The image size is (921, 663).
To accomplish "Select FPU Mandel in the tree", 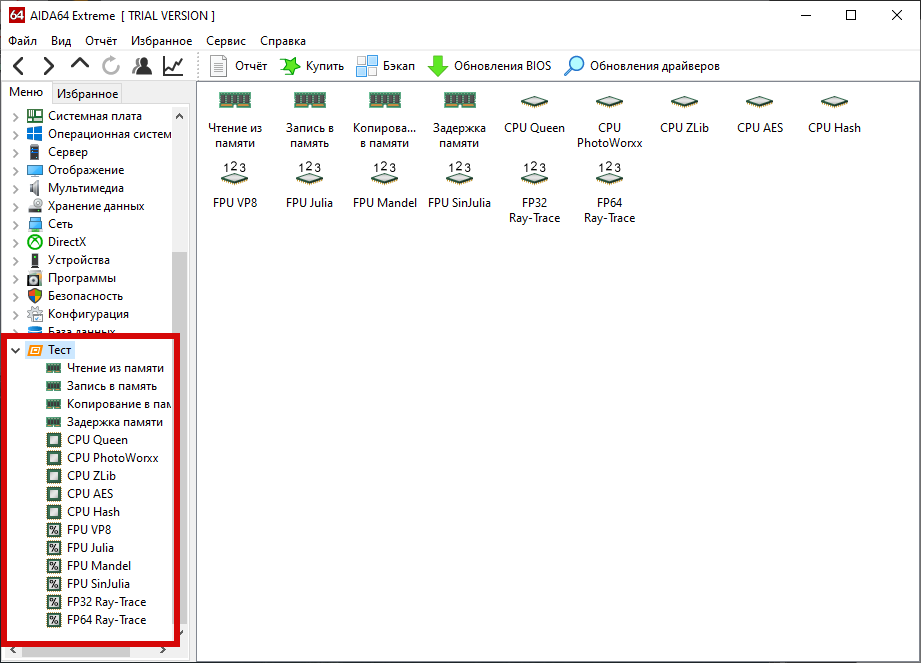I will pos(98,566).
